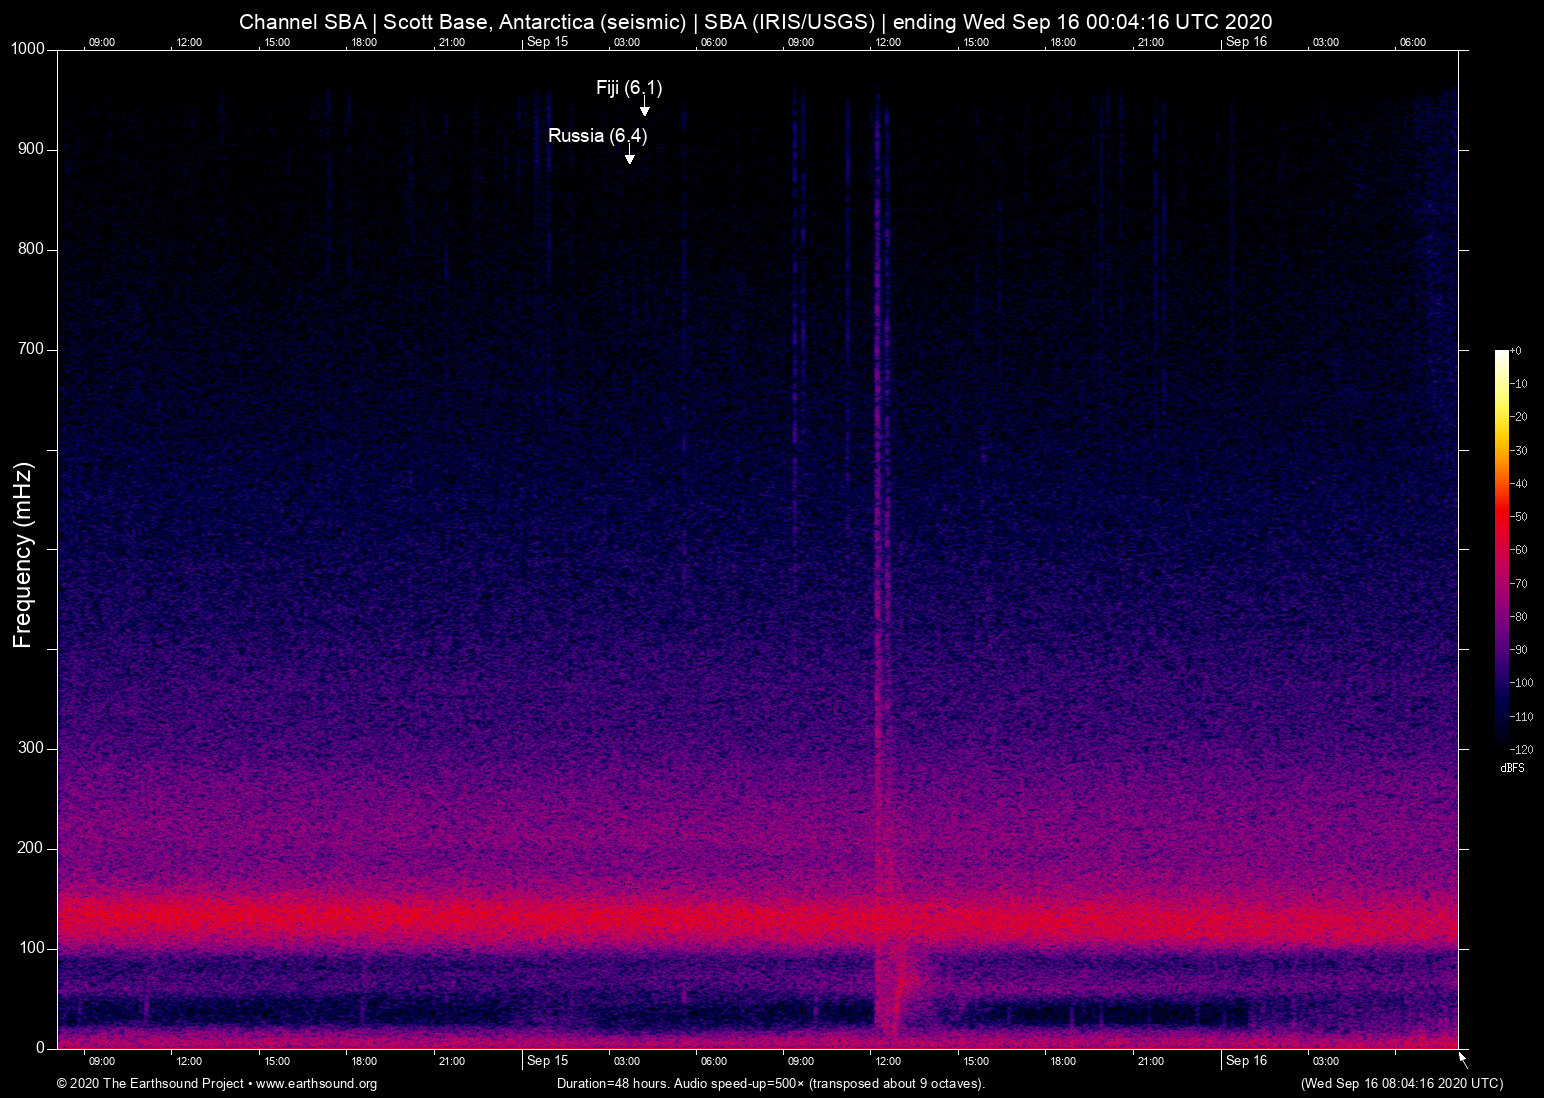The image size is (1544, 1098).
Task: Click the -50 label on the color scale
Action: coord(1520,517)
